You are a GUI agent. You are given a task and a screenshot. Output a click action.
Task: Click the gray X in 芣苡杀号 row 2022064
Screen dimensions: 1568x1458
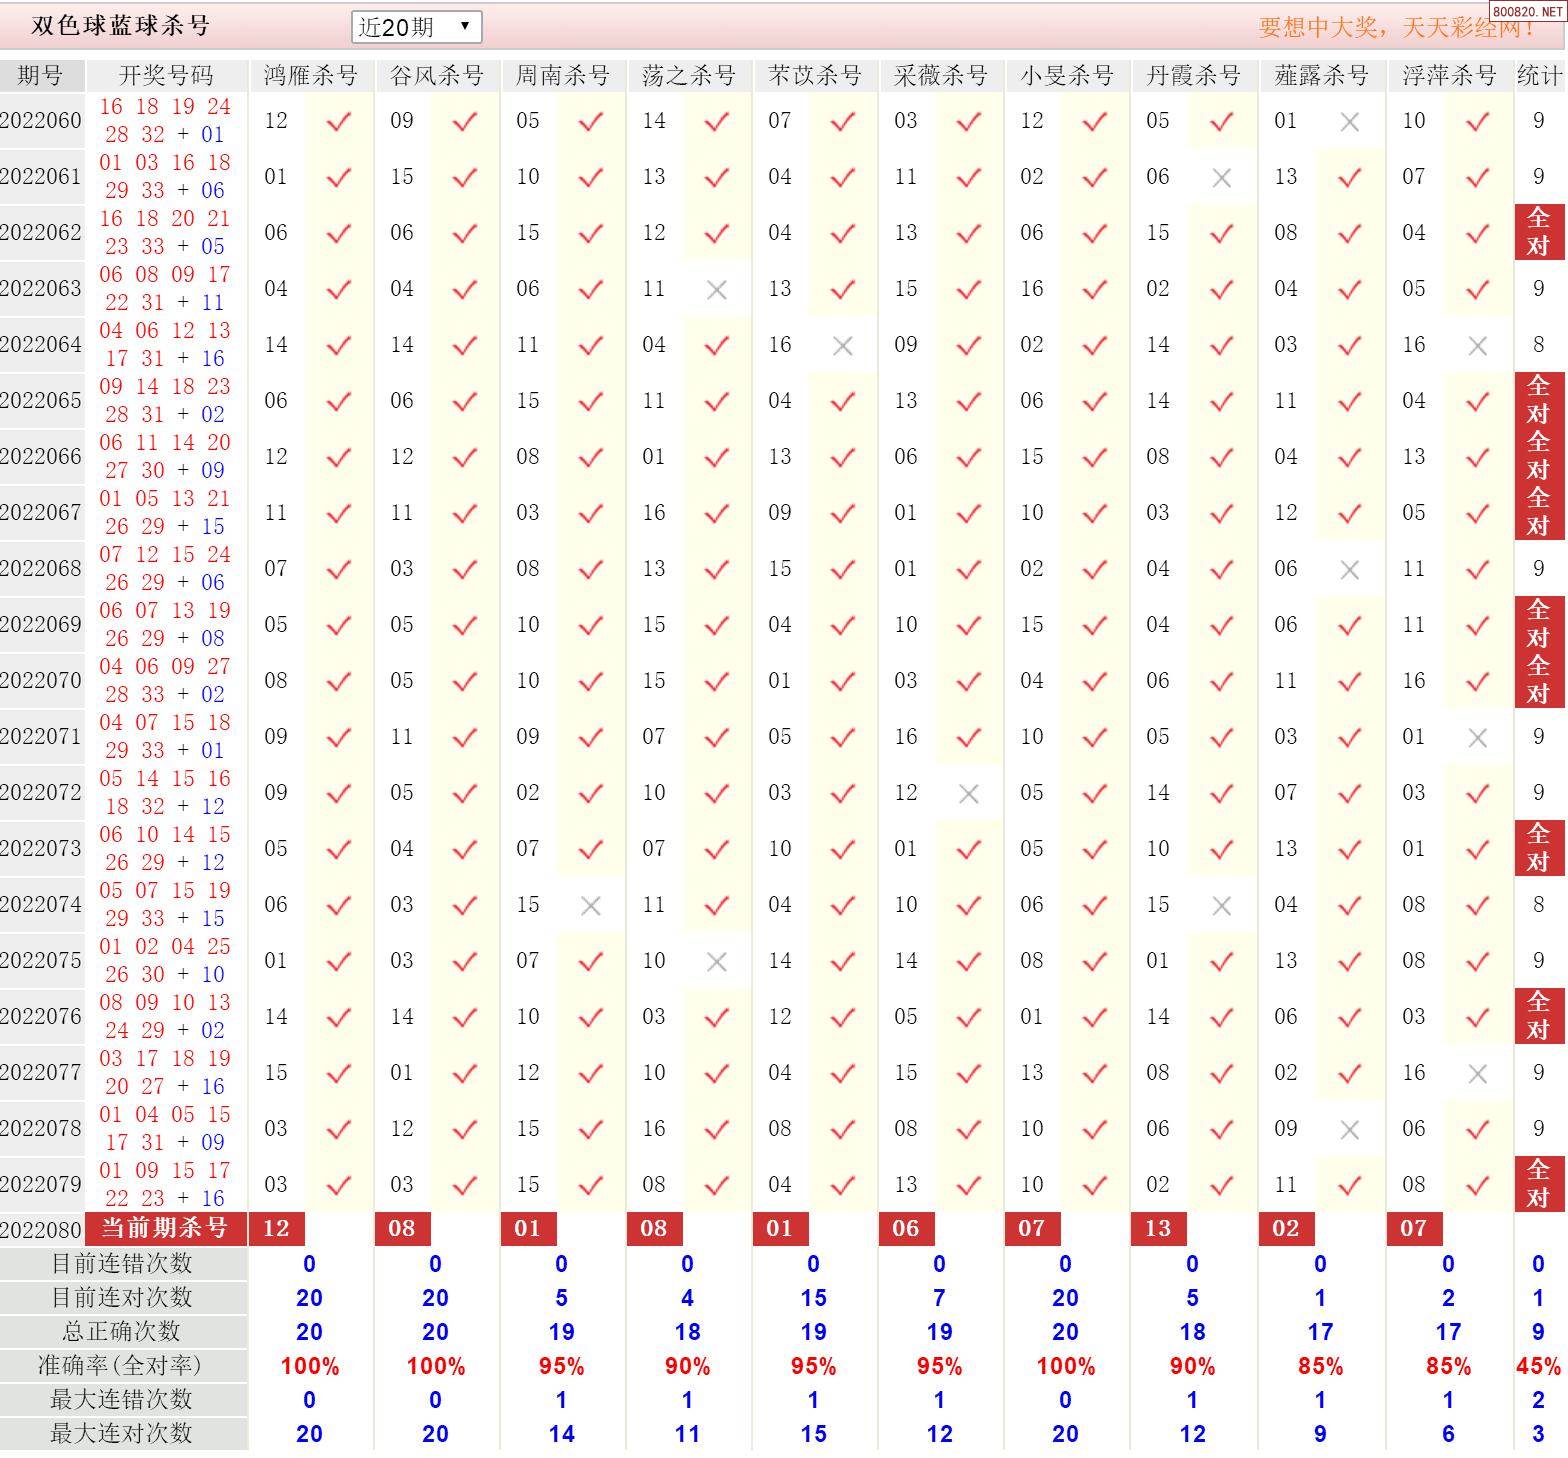(843, 346)
